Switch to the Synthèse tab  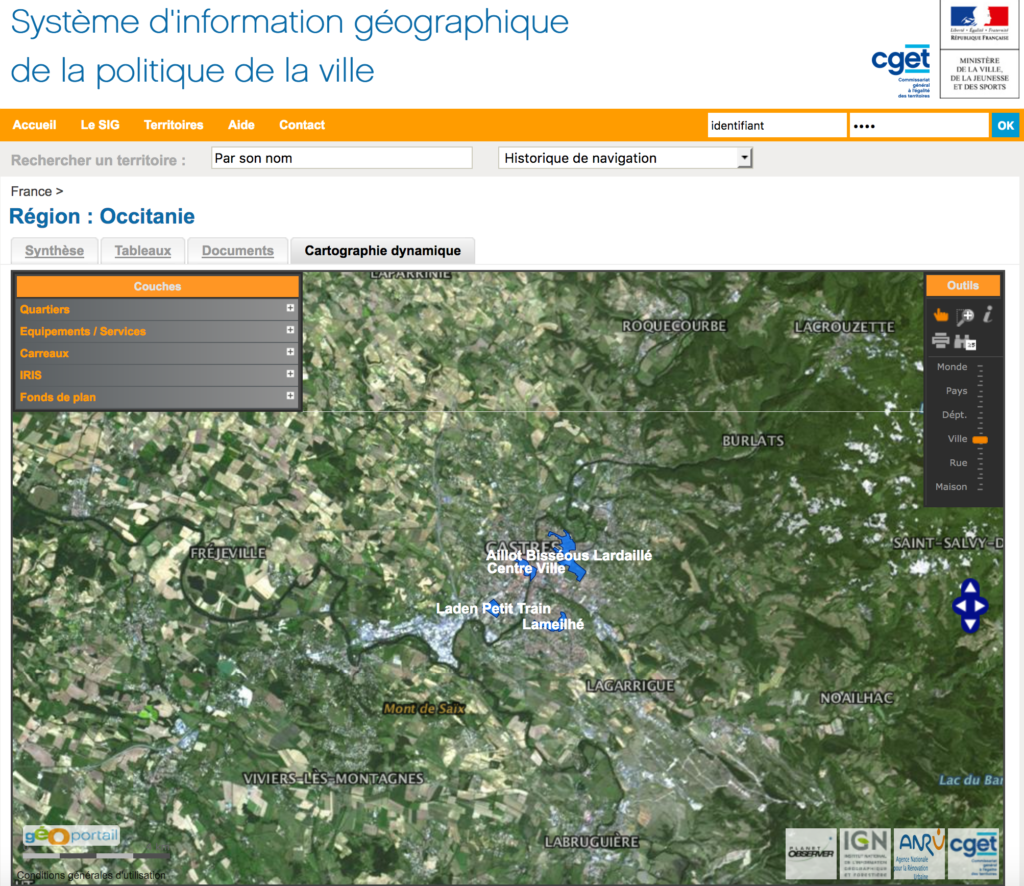pyautogui.click(x=54, y=250)
